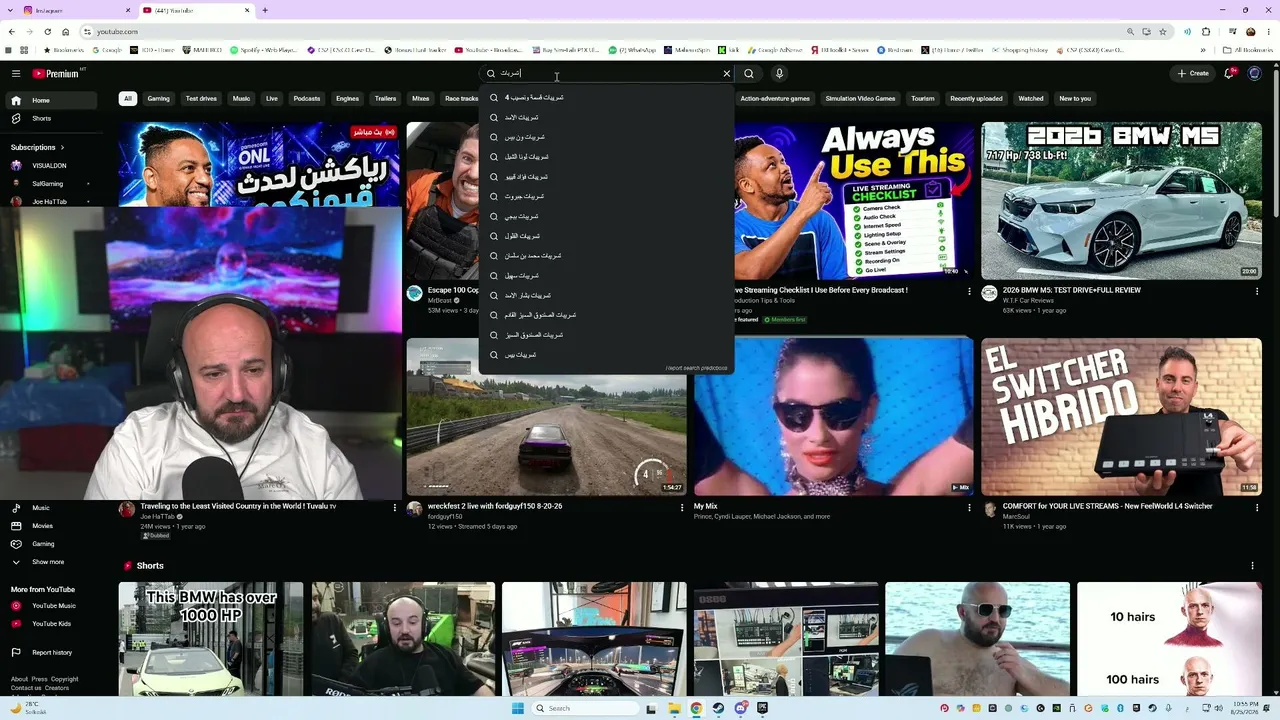Reload the page in Chrome
The width and height of the screenshot is (1280, 720).
[47, 32]
